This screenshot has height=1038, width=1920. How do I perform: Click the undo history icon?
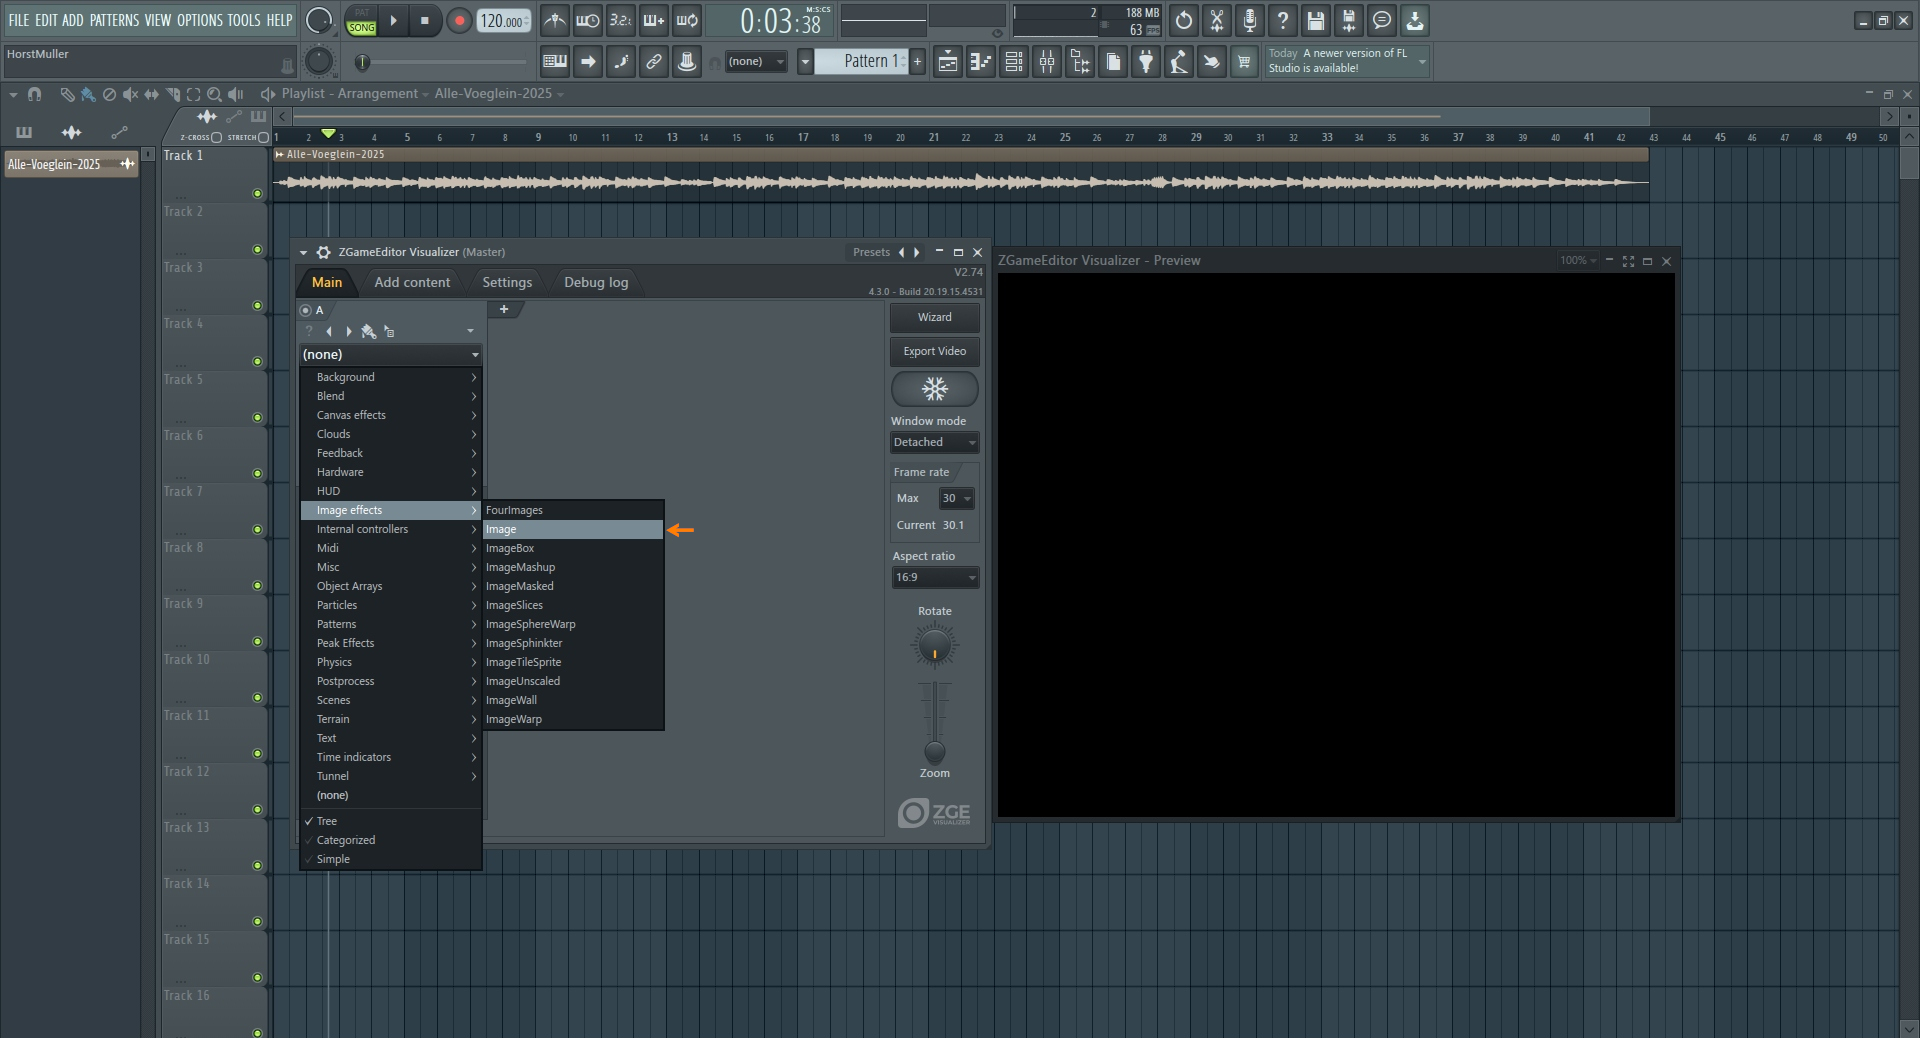(x=1184, y=20)
